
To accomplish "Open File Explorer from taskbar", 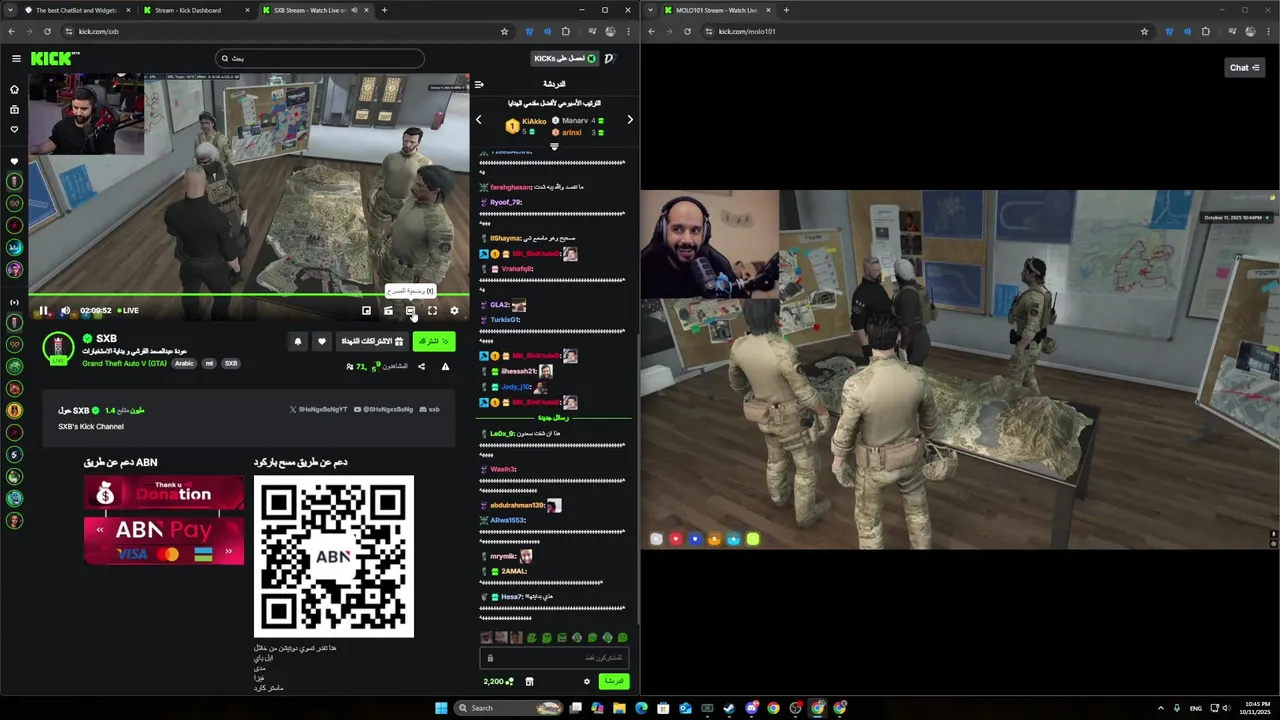I will 619,708.
